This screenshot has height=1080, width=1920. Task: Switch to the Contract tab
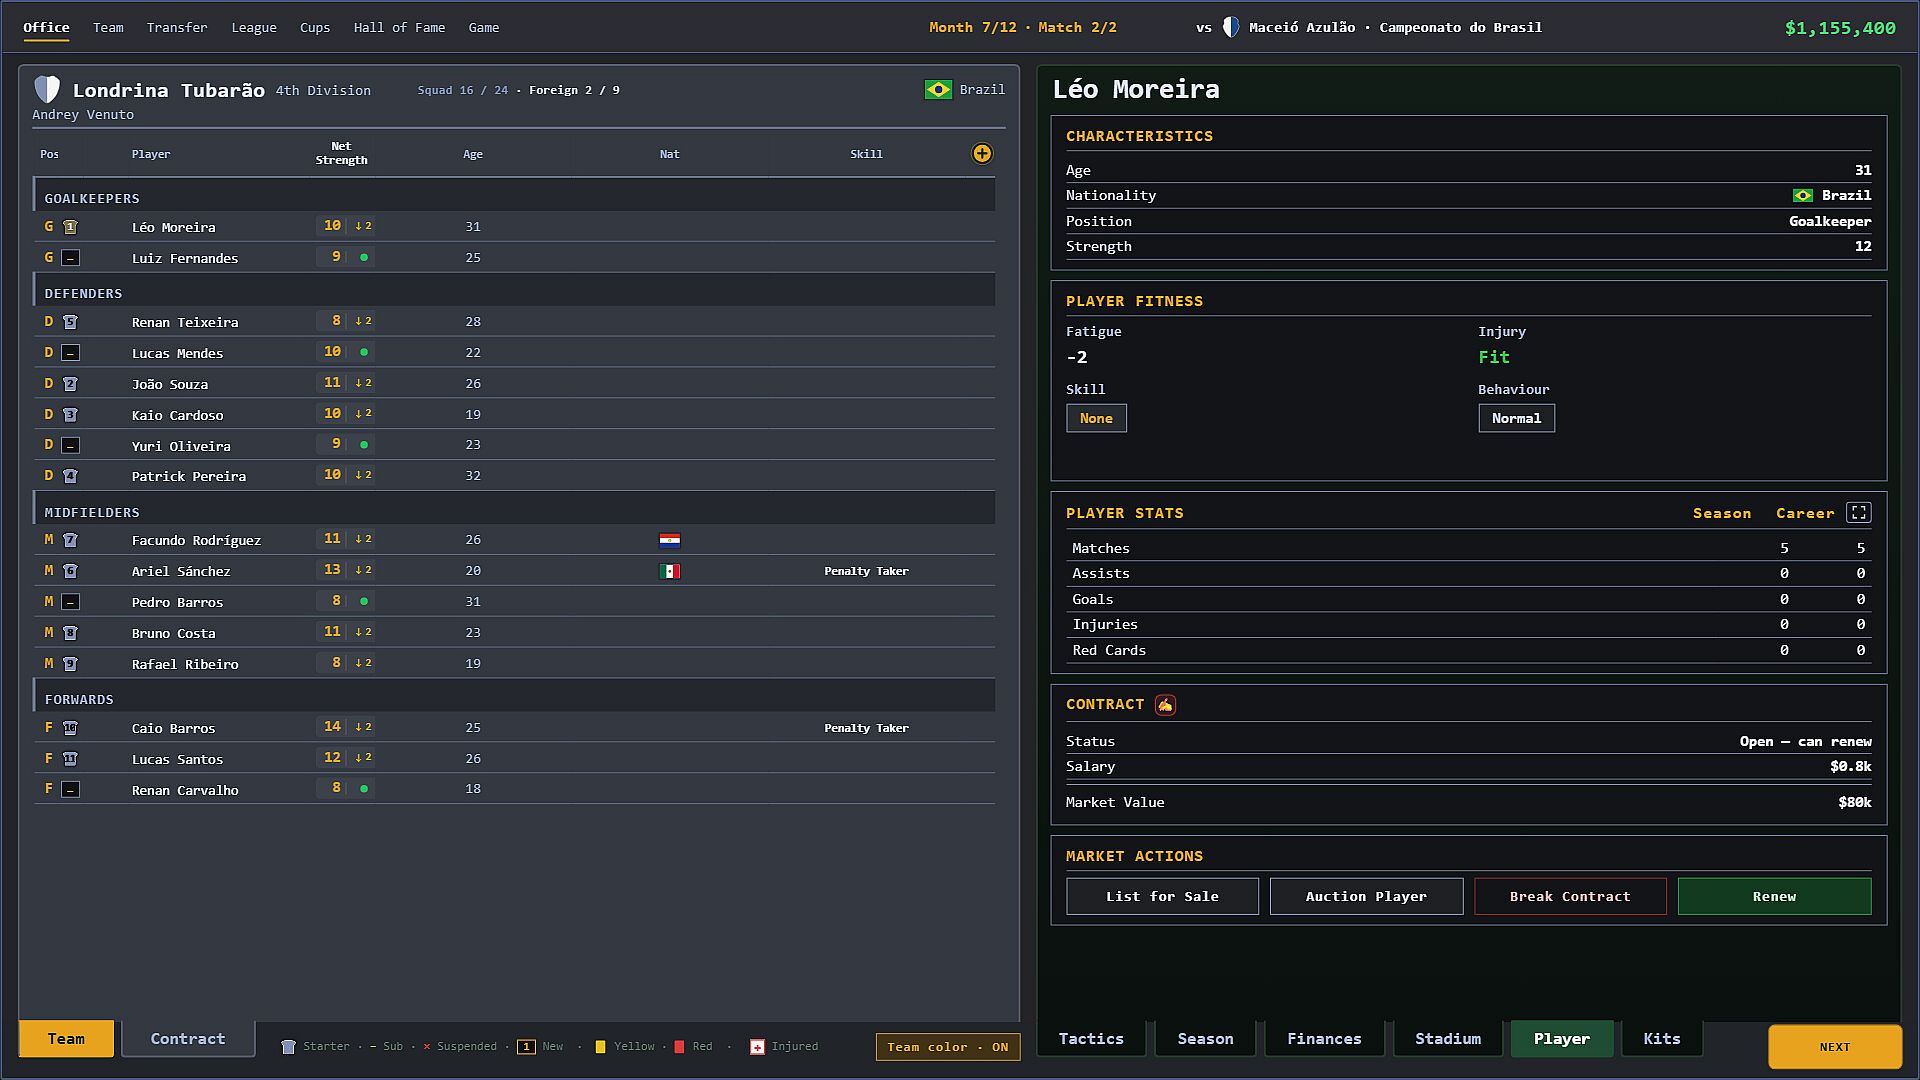click(188, 1039)
